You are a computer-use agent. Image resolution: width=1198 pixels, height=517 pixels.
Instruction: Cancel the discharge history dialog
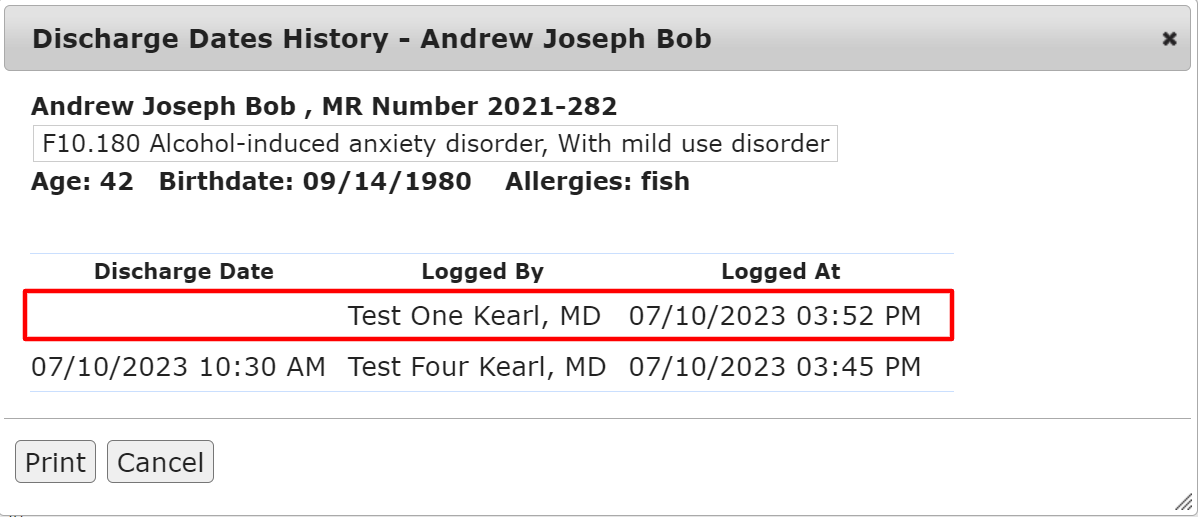160,463
